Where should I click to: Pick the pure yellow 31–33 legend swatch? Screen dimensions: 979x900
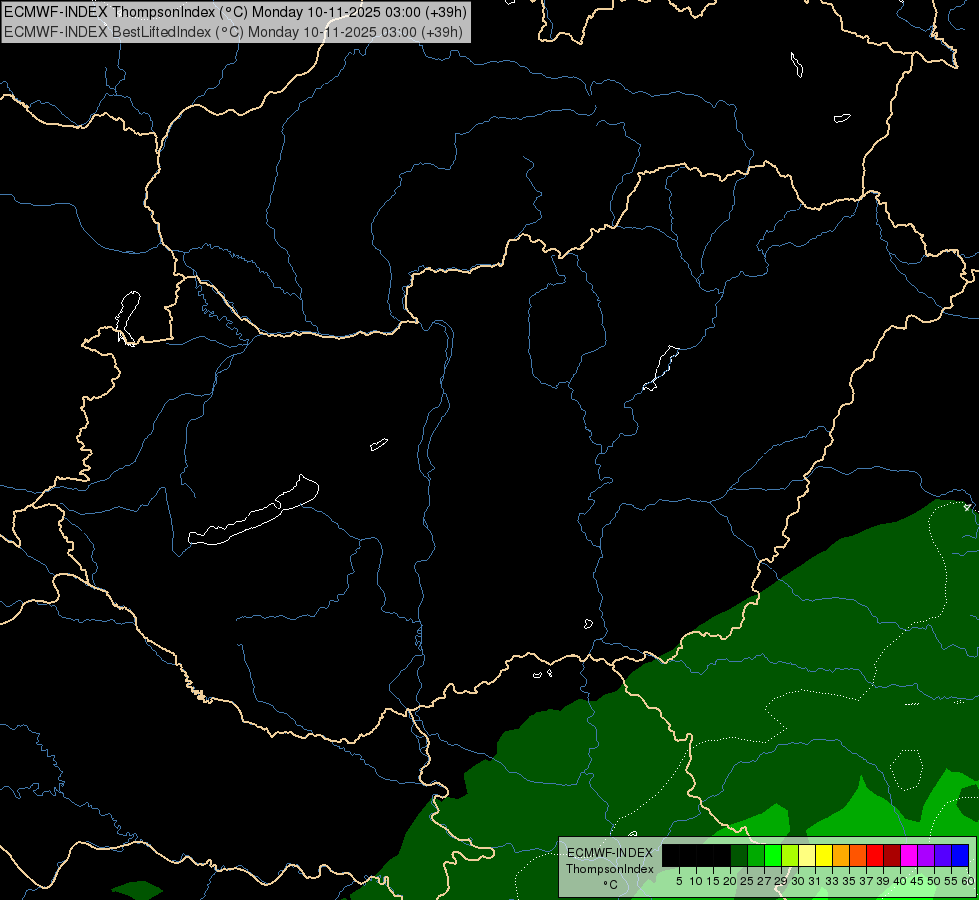(x=824, y=855)
